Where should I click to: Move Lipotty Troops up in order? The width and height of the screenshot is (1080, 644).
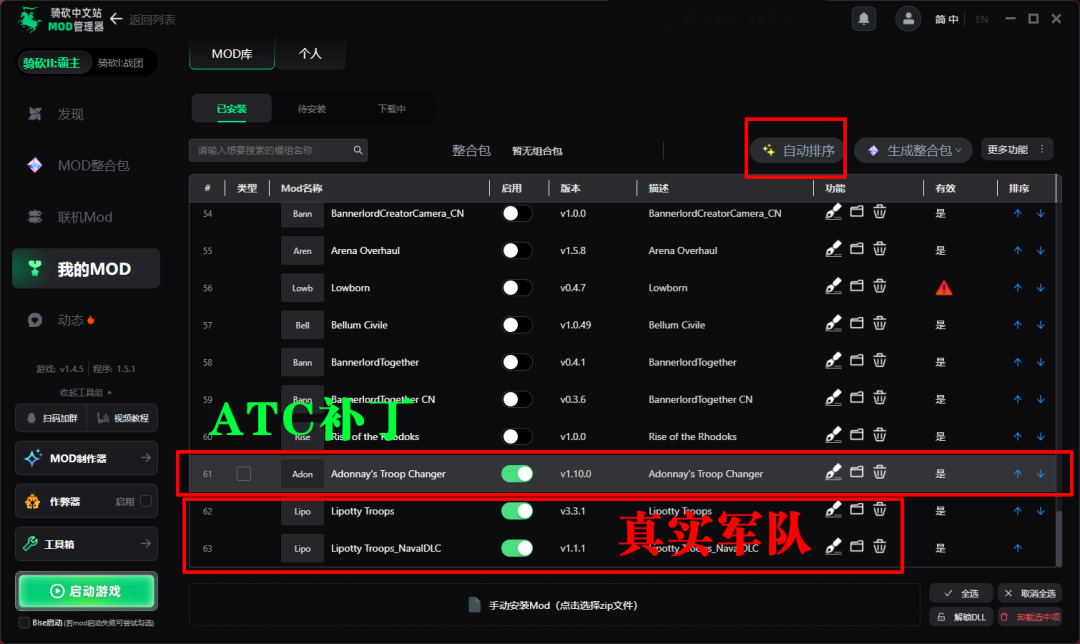(1017, 511)
